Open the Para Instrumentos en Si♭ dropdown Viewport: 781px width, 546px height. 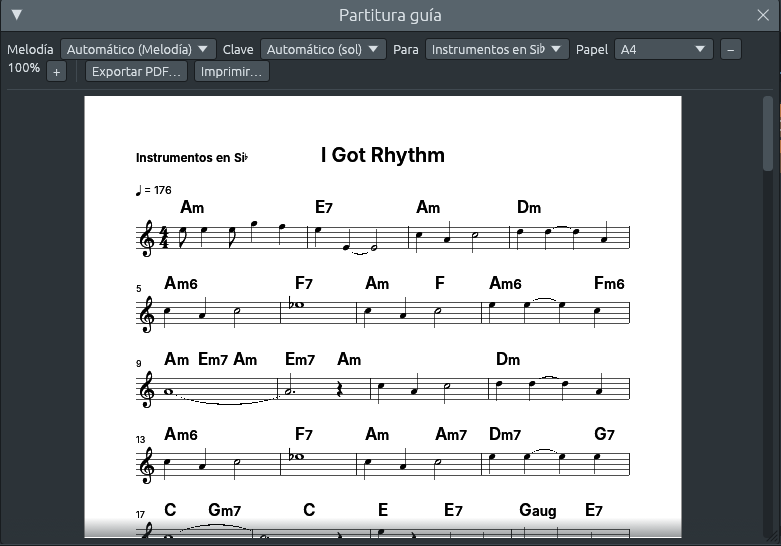pos(497,49)
